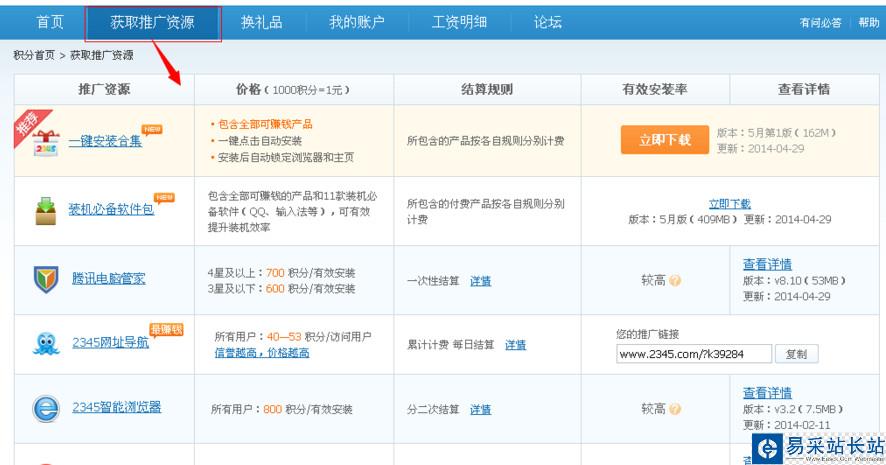Screen dimensions: 886x465
Task: Click the text 安装后自动锁定浏览器和主页
Action: tap(286, 158)
